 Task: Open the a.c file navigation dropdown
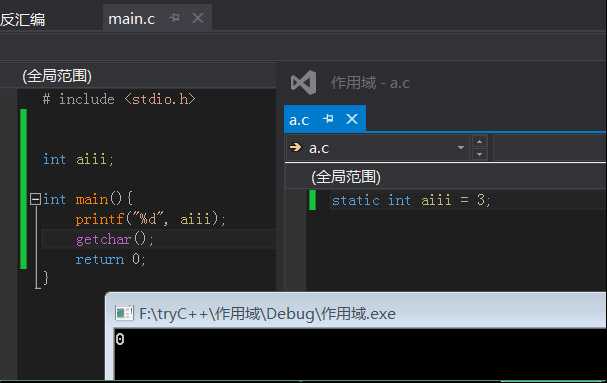460,148
